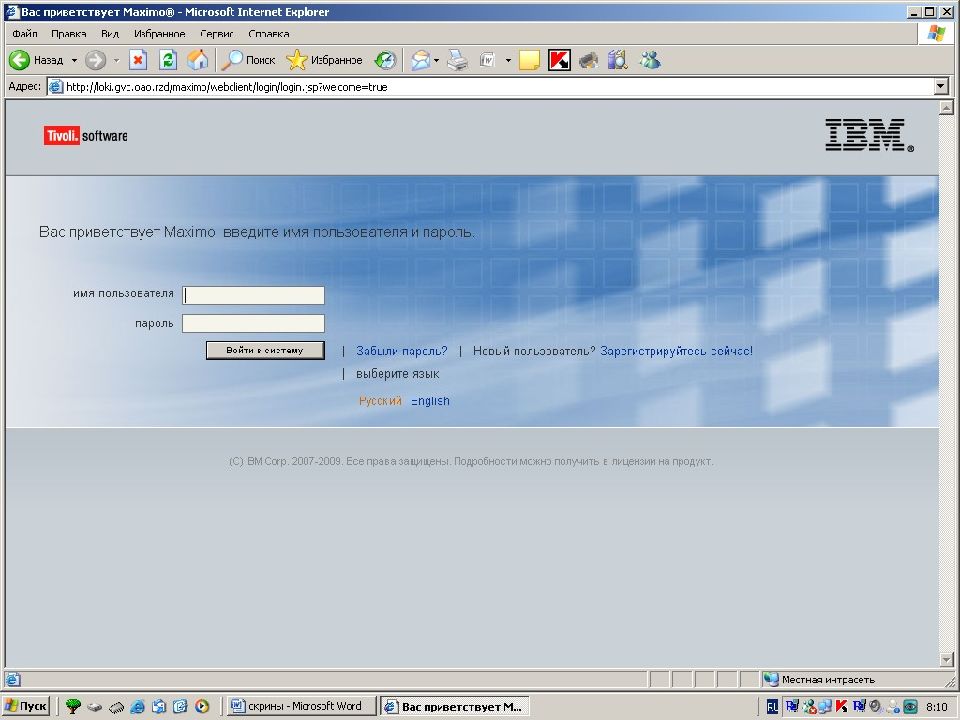This screenshot has width=960, height=720.
Task: Launch Windows Media Player quick launch icon
Action: coord(202,706)
